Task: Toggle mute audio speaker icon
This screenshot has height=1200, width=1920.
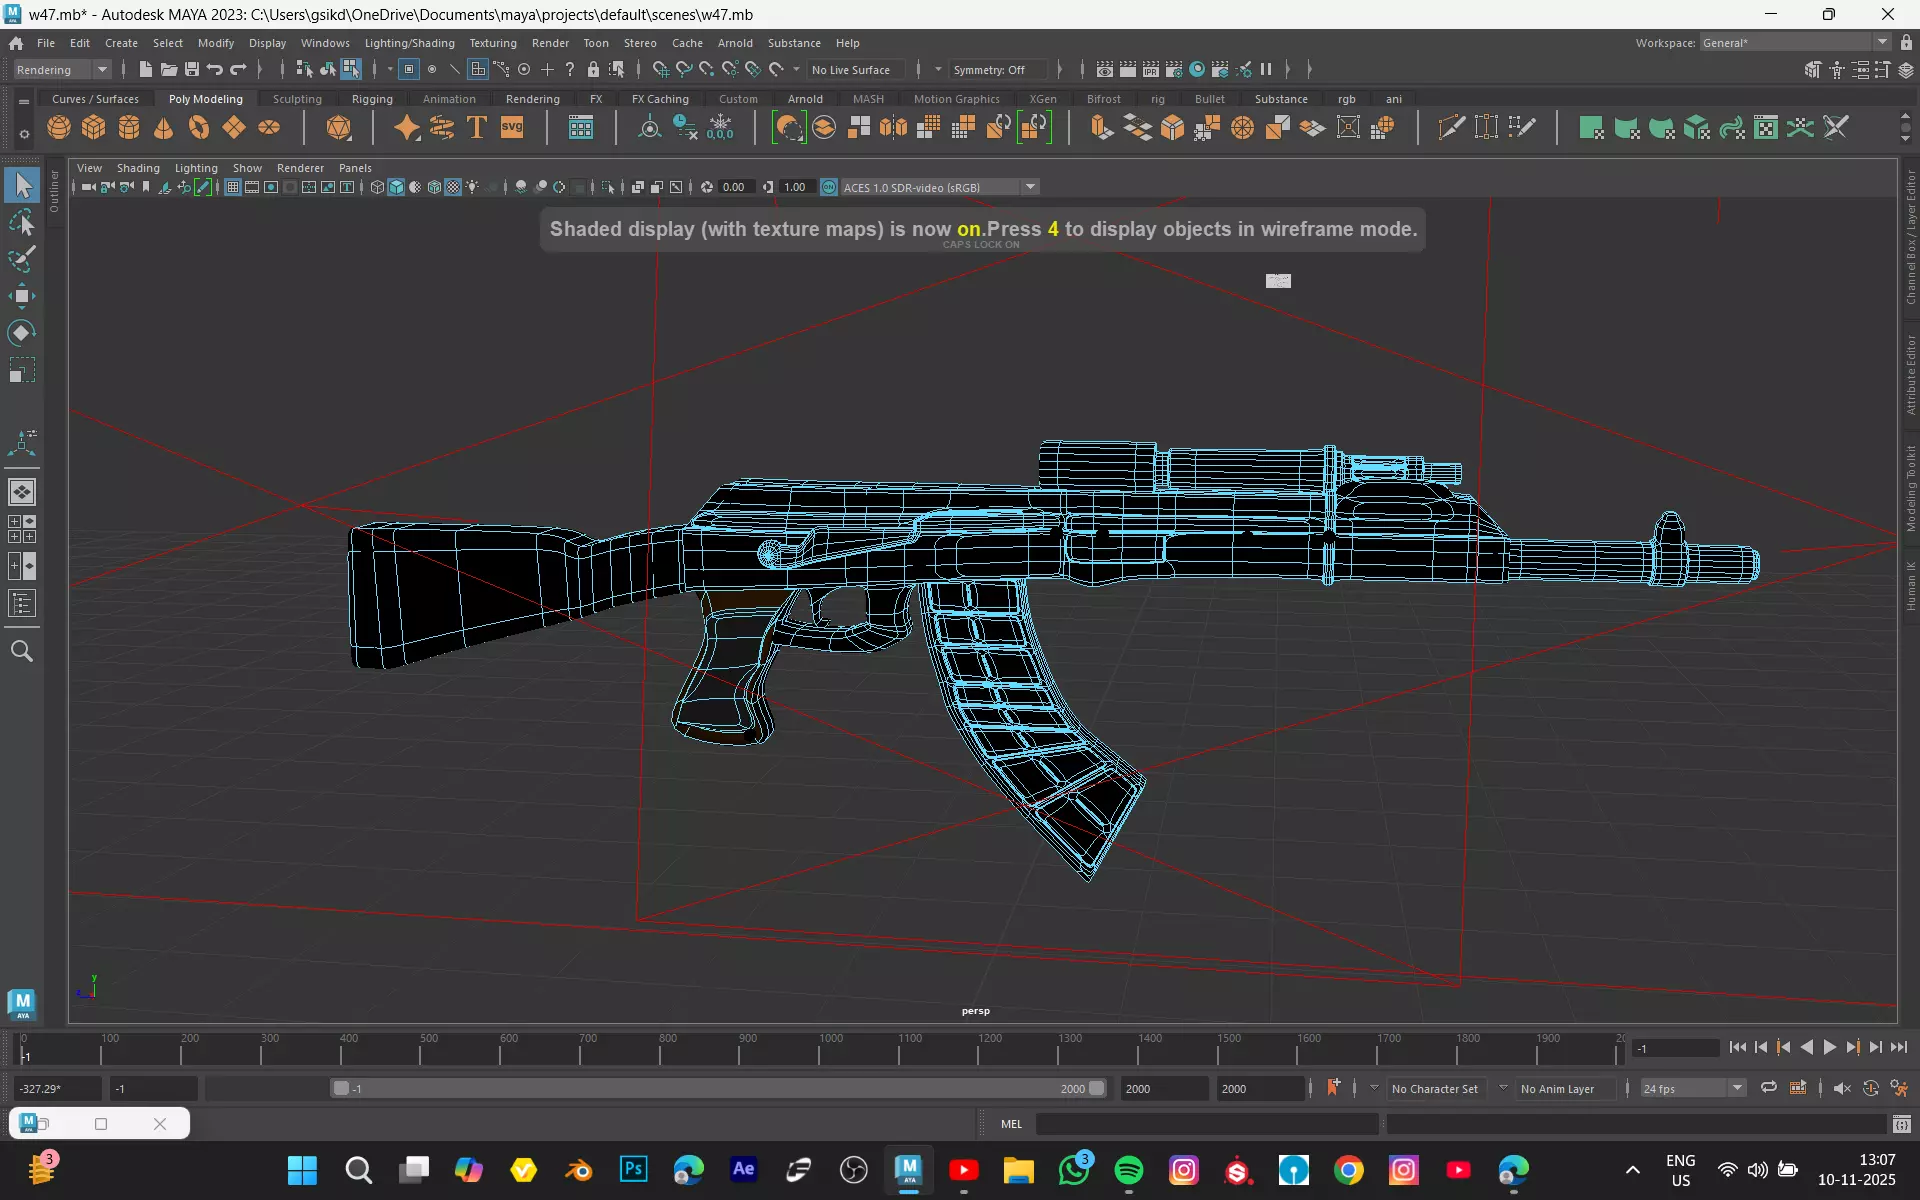Action: point(1842,1088)
